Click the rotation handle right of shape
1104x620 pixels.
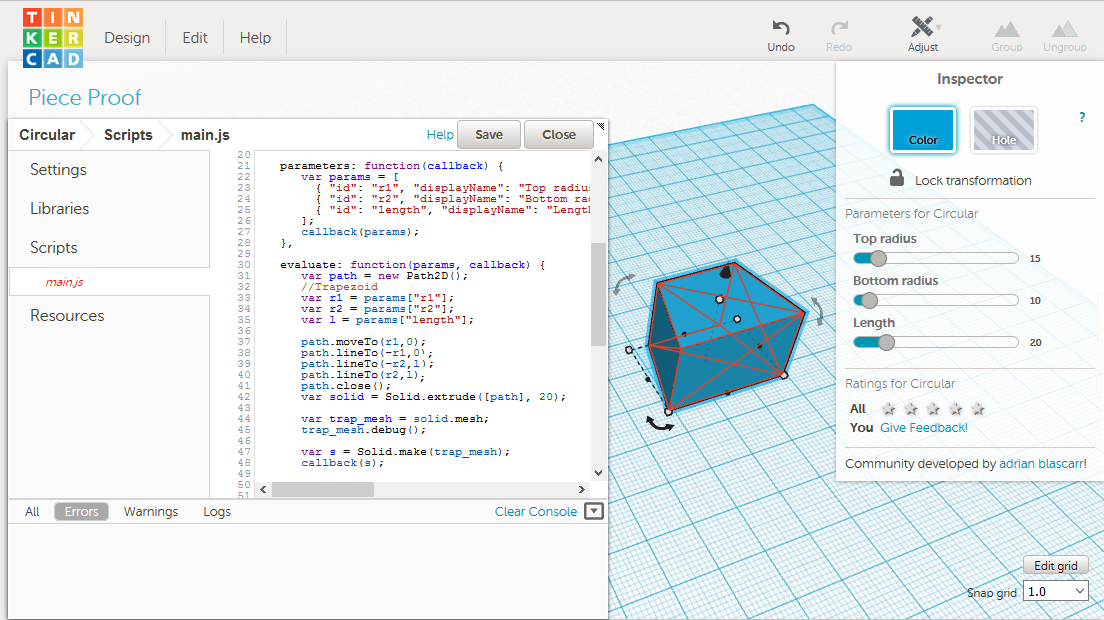tap(817, 310)
